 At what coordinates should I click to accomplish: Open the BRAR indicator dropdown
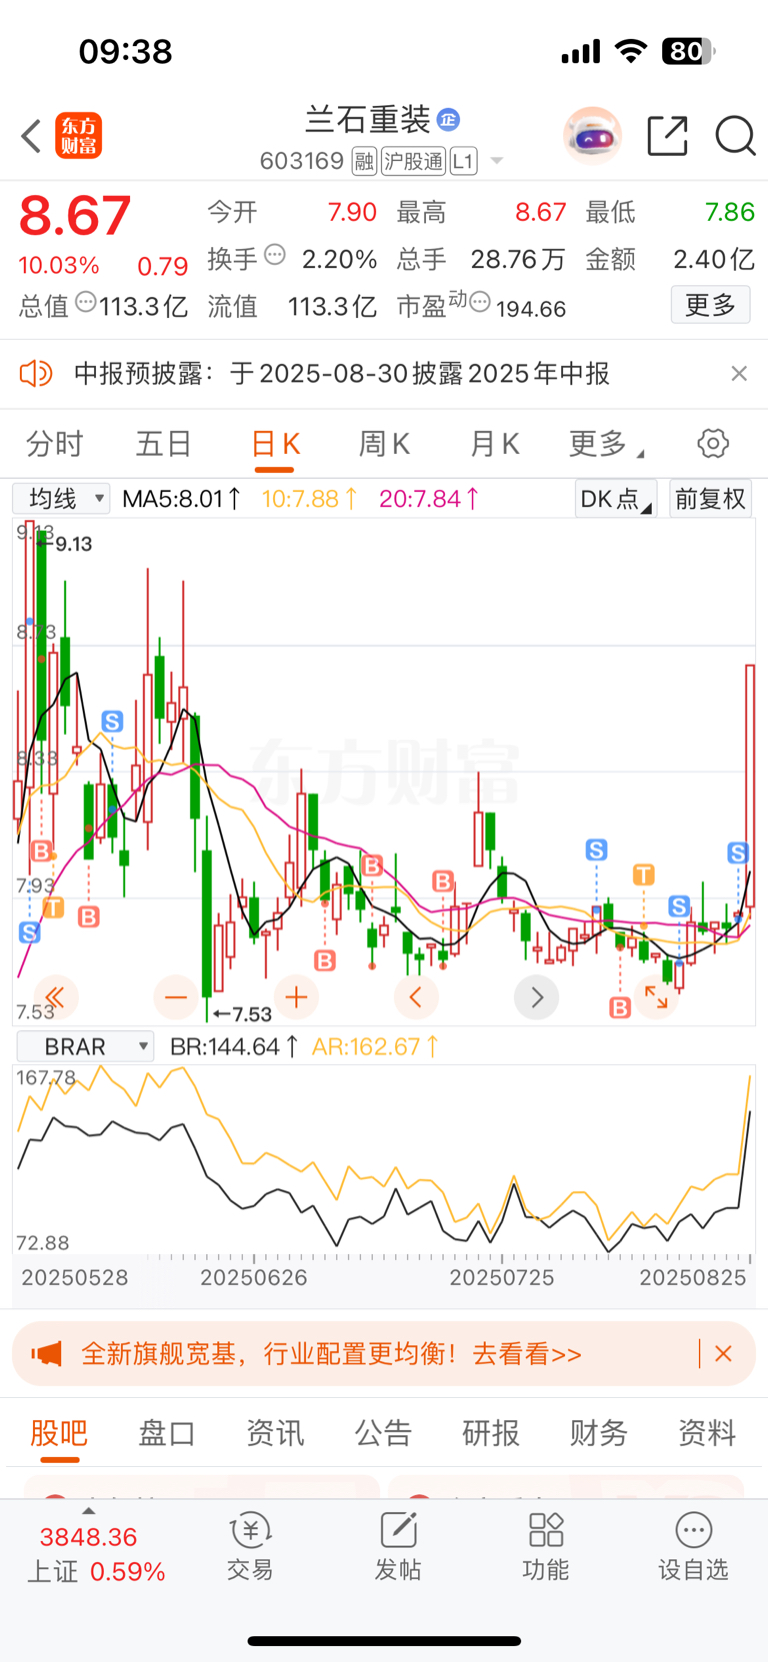[84, 1046]
